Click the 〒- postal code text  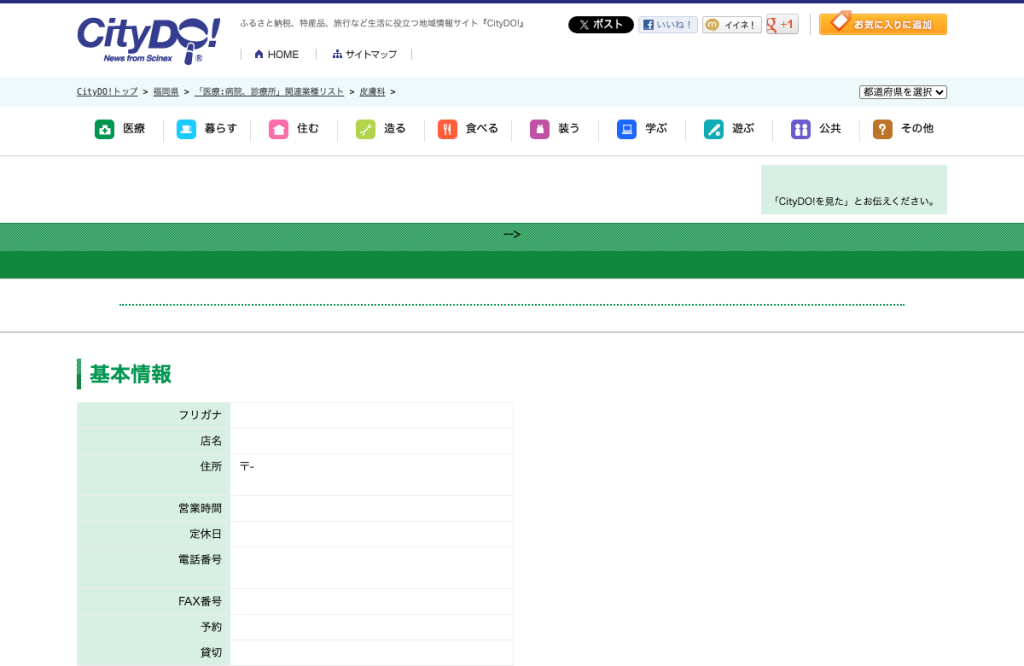[x=247, y=466]
